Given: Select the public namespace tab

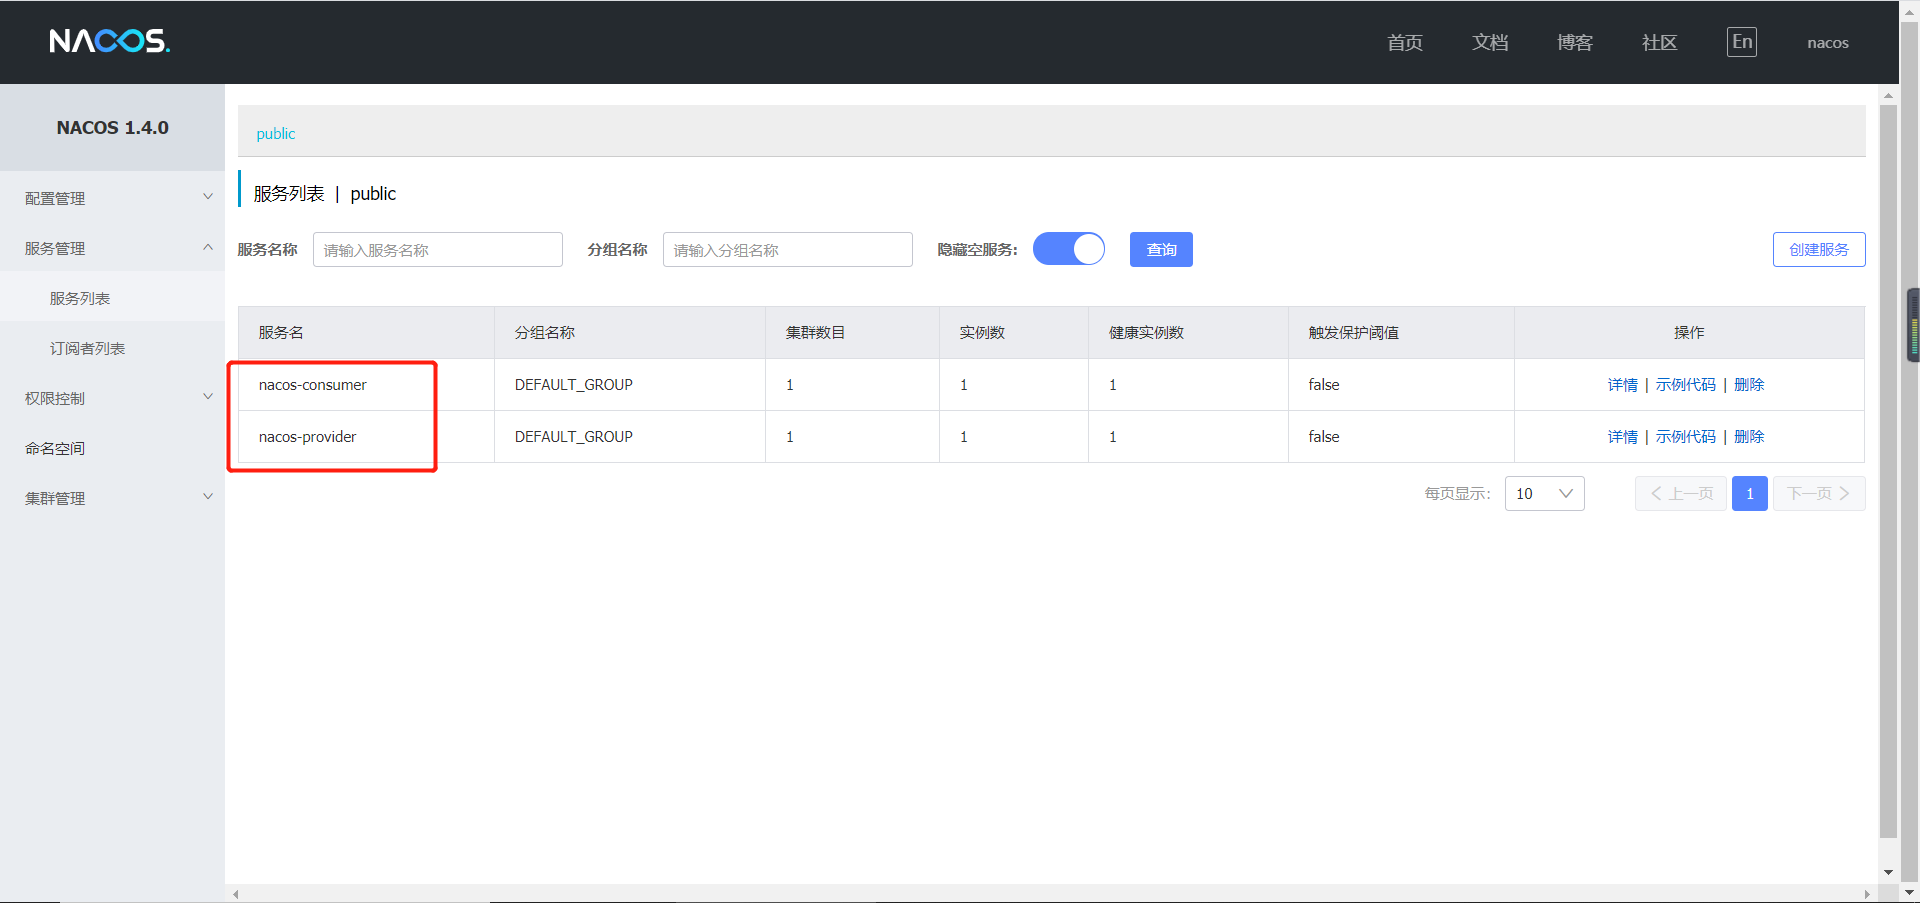Looking at the screenshot, I should coord(276,134).
